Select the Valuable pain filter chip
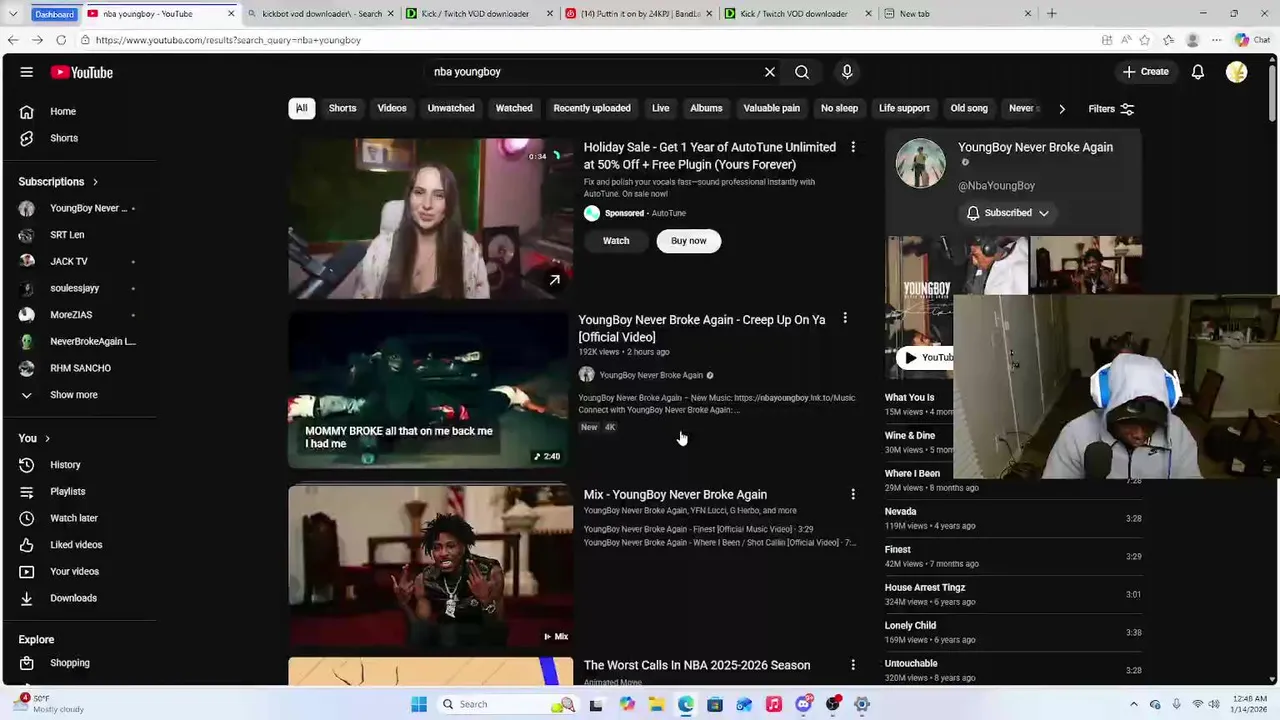The height and width of the screenshot is (720, 1280). [x=772, y=108]
